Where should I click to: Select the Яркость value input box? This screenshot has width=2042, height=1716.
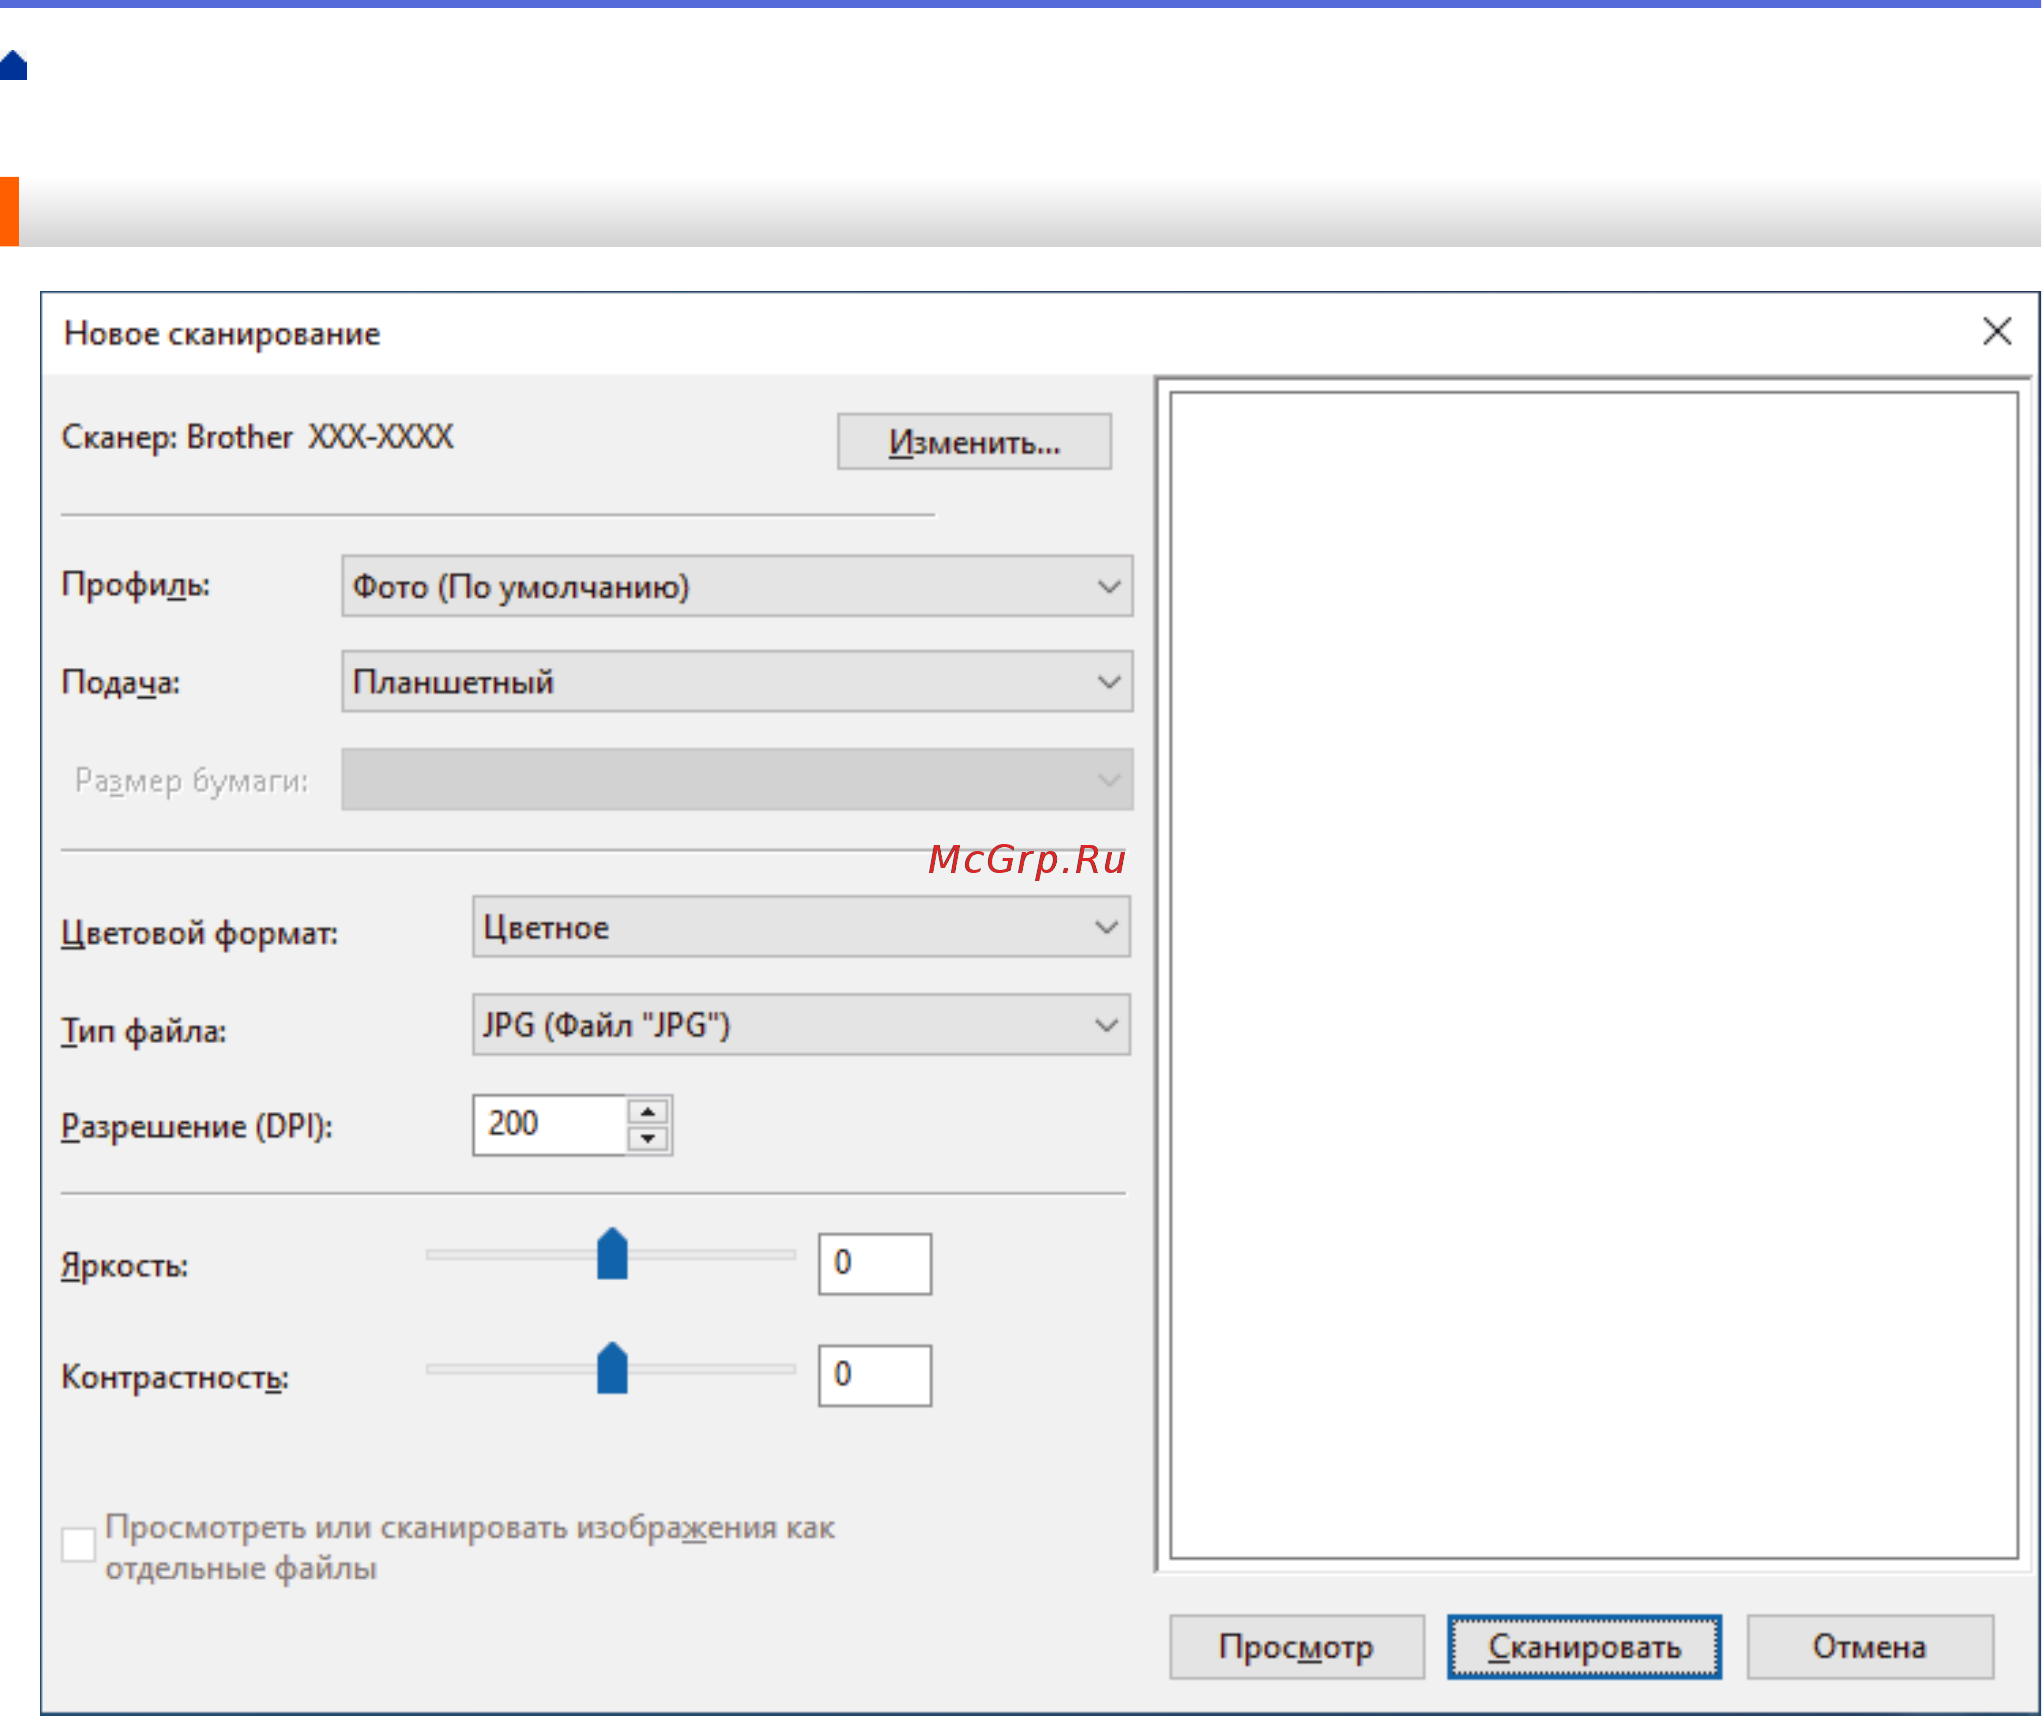(x=873, y=1263)
